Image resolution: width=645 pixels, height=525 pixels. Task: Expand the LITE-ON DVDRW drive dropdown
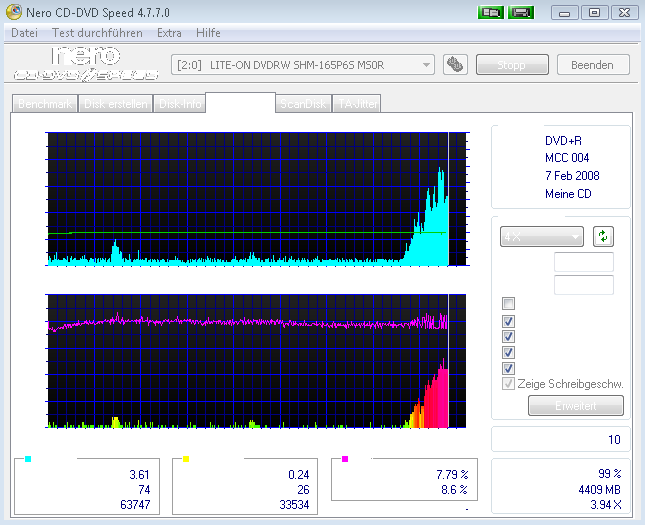[427, 65]
